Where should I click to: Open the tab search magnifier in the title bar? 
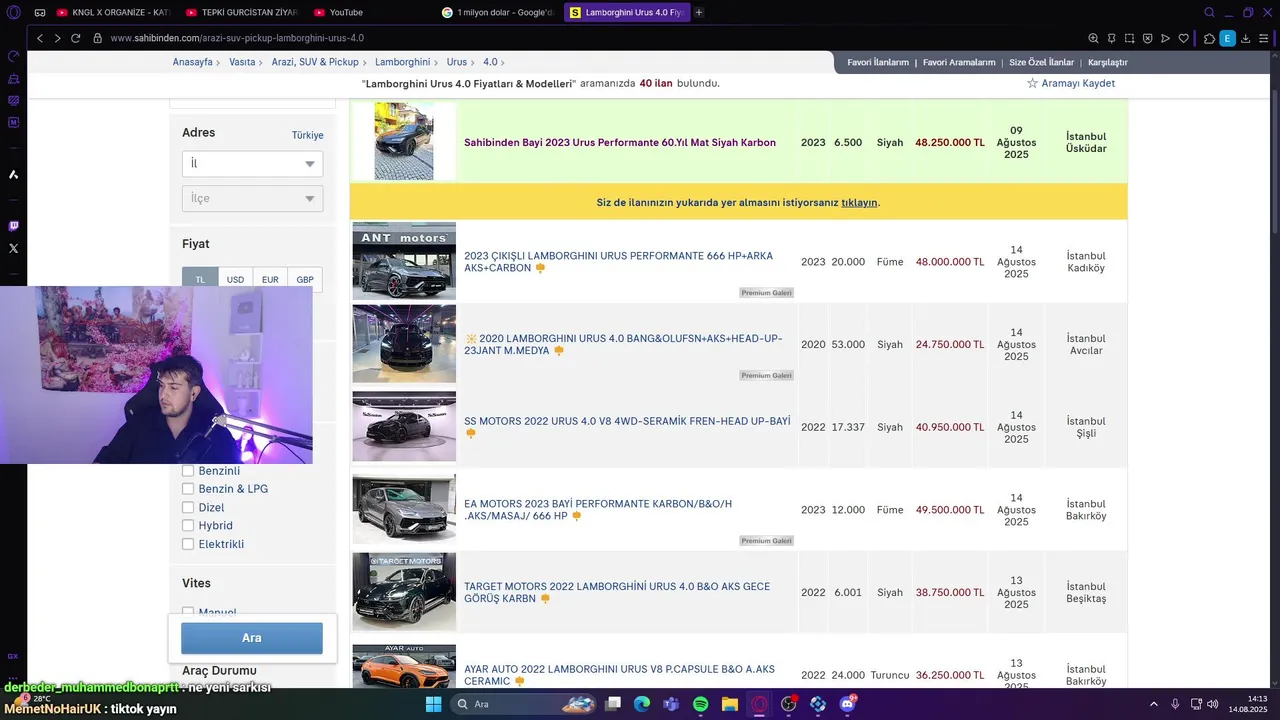1209,12
